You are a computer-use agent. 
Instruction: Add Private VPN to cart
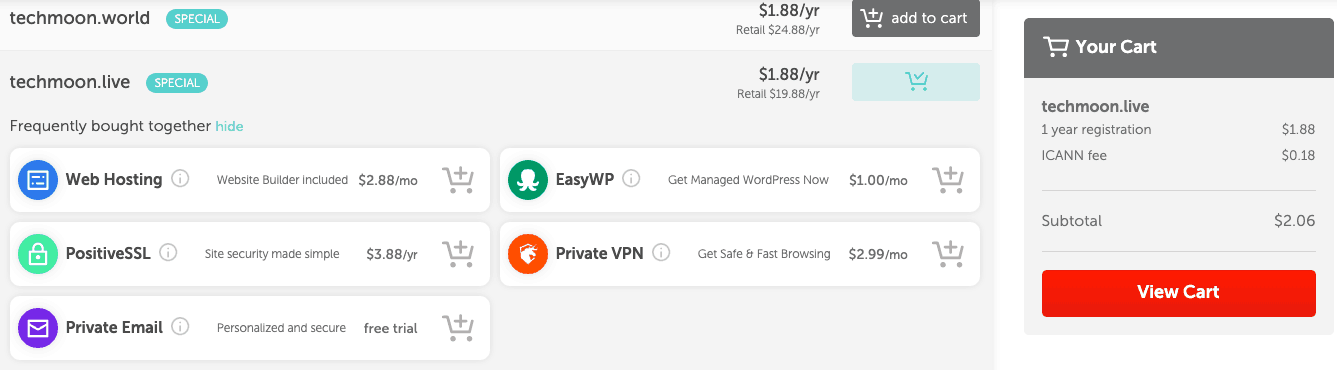coord(948,254)
